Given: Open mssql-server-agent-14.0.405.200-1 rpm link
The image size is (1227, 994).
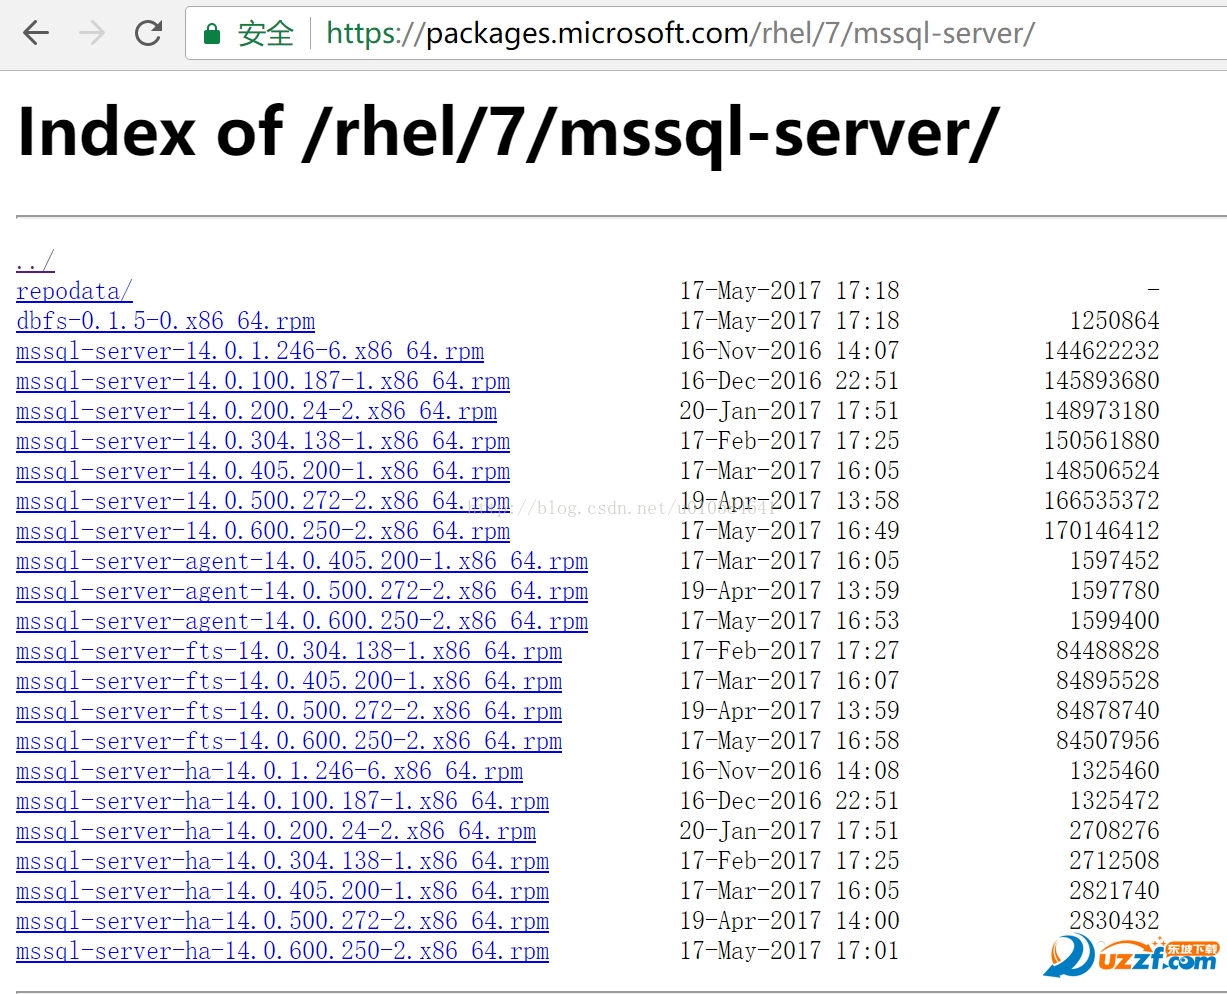Looking at the screenshot, I should (302, 561).
